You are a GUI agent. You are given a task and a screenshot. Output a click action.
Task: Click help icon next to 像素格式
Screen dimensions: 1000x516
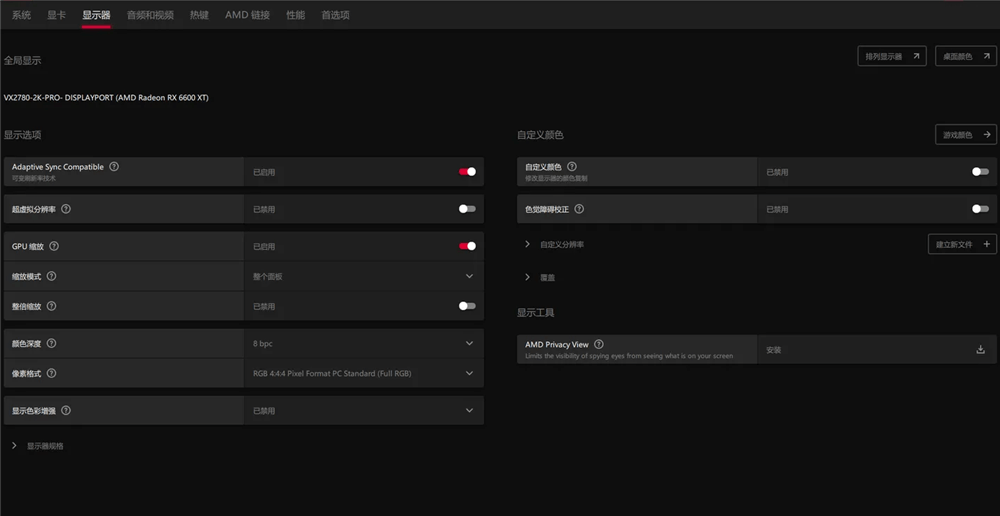click(51, 373)
